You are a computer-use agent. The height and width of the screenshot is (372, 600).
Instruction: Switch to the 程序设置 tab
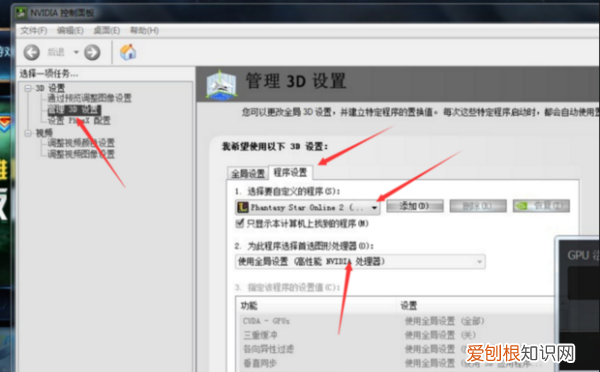pos(290,173)
